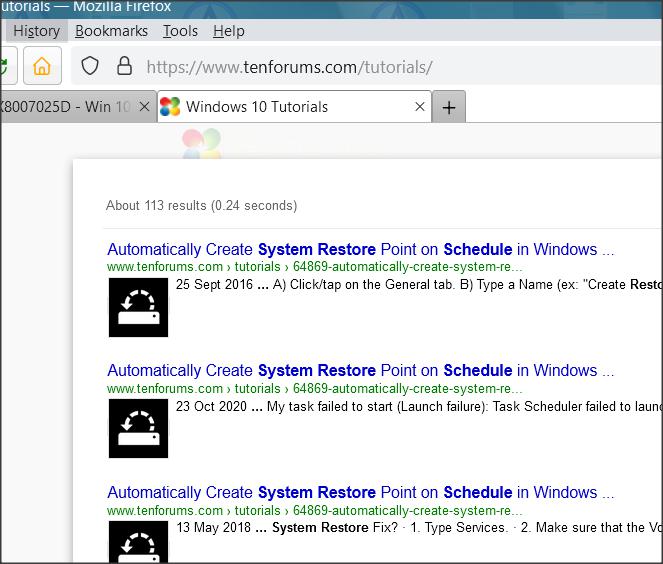Click the green URL above 23 Oct 2020 snippet
Viewport: 663px width, 564px height.
[315, 389]
